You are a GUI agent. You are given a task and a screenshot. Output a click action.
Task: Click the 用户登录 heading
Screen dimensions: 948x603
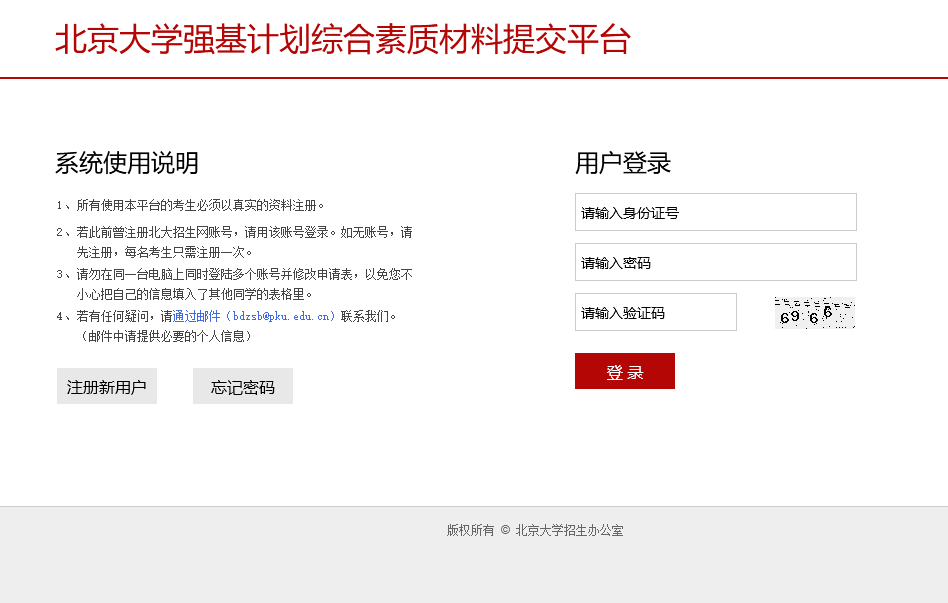(623, 163)
